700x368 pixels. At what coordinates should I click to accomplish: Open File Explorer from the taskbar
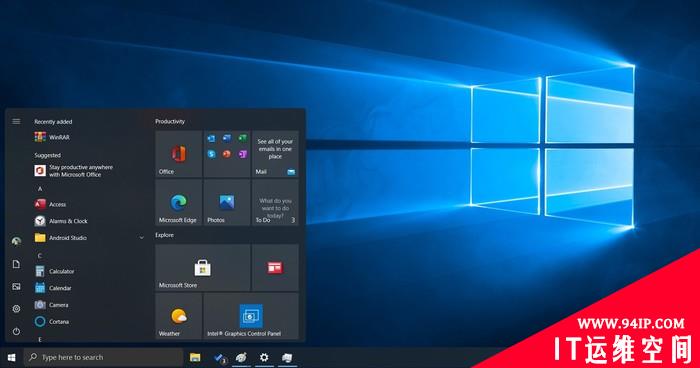(195, 357)
